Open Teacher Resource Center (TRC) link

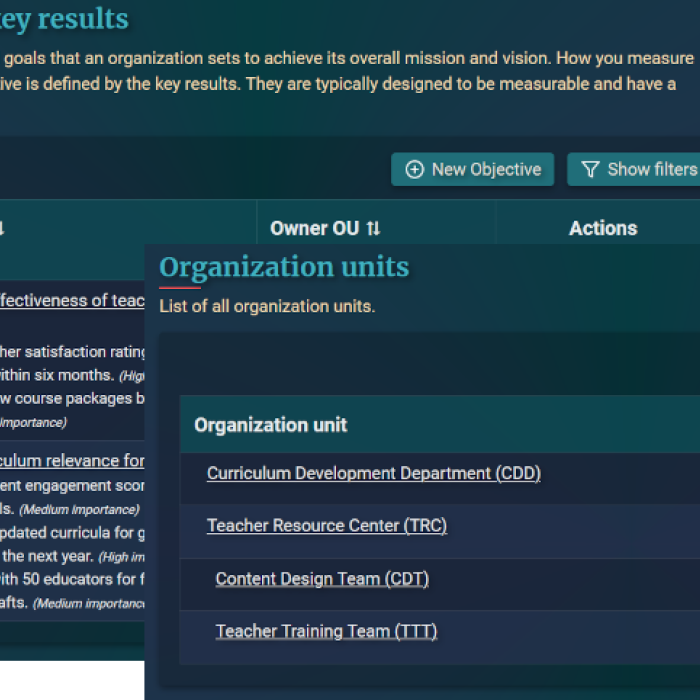pos(327,525)
